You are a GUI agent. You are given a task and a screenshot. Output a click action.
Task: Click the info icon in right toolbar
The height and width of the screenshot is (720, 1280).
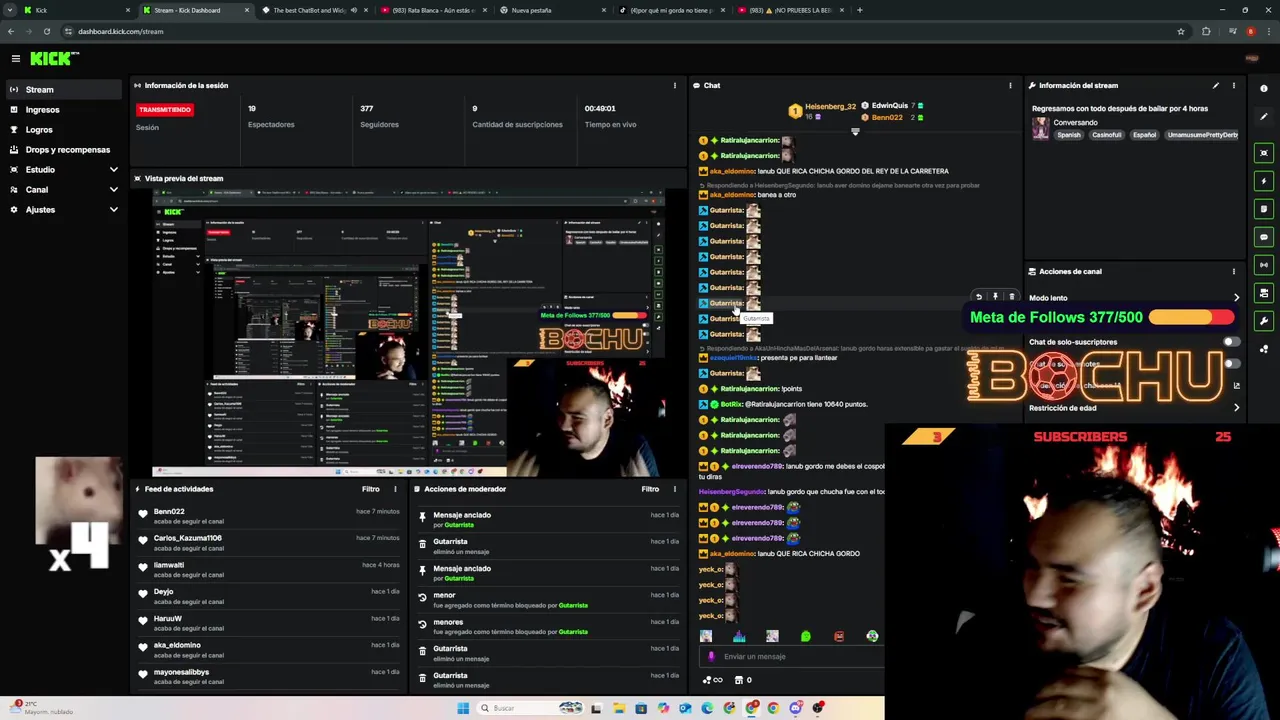pos(1264,89)
